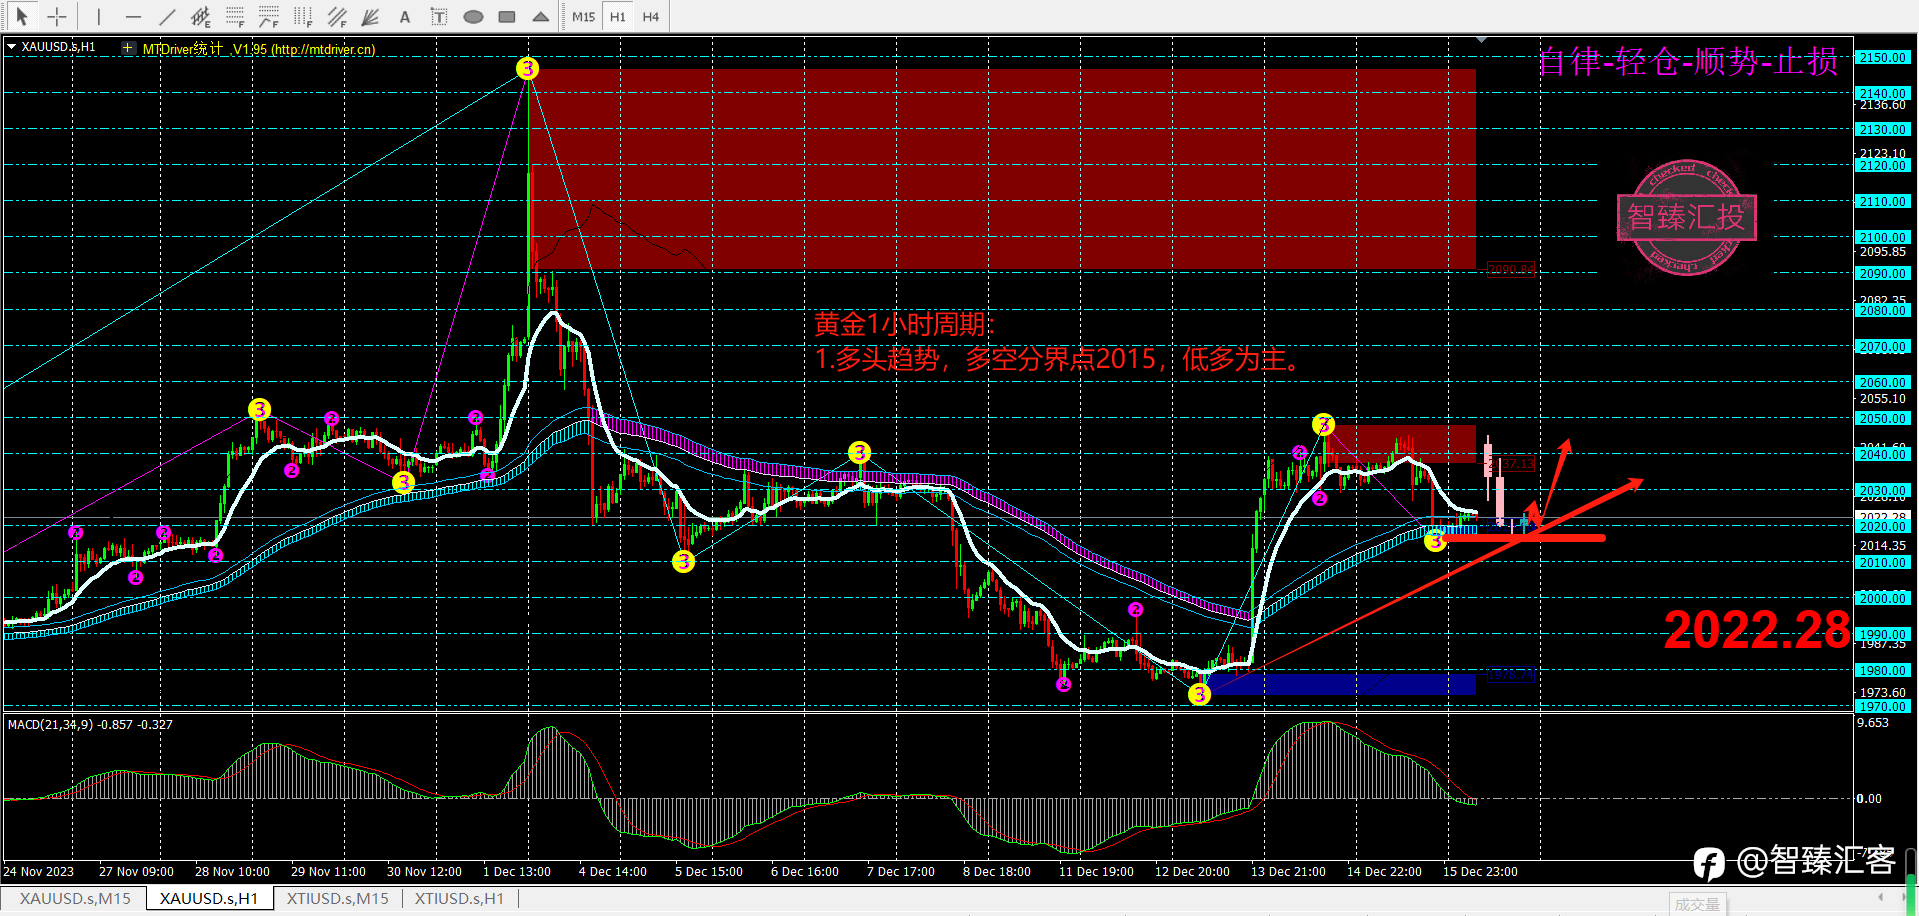This screenshot has height=916, width=1919.
Task: Click the 24 Nov 2023 time axis label
Action: click(39, 871)
